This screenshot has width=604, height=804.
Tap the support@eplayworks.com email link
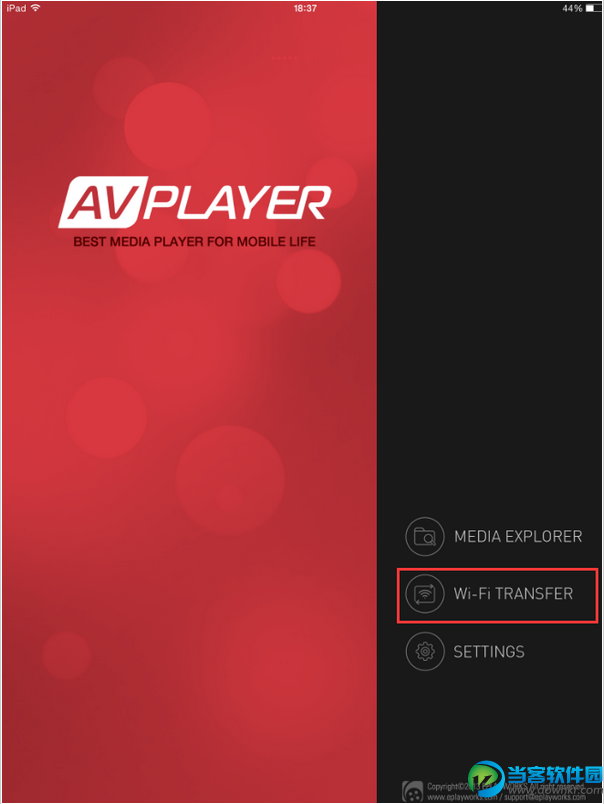coord(545,797)
